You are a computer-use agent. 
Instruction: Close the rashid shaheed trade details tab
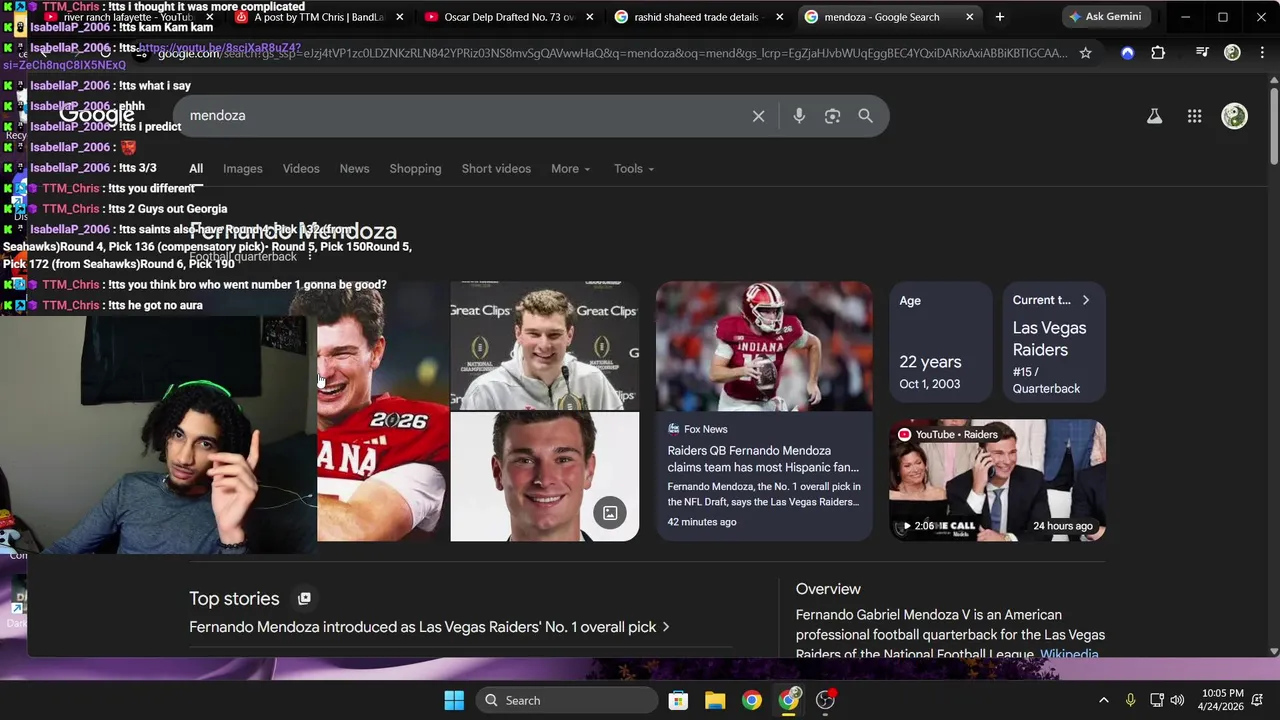click(x=779, y=17)
